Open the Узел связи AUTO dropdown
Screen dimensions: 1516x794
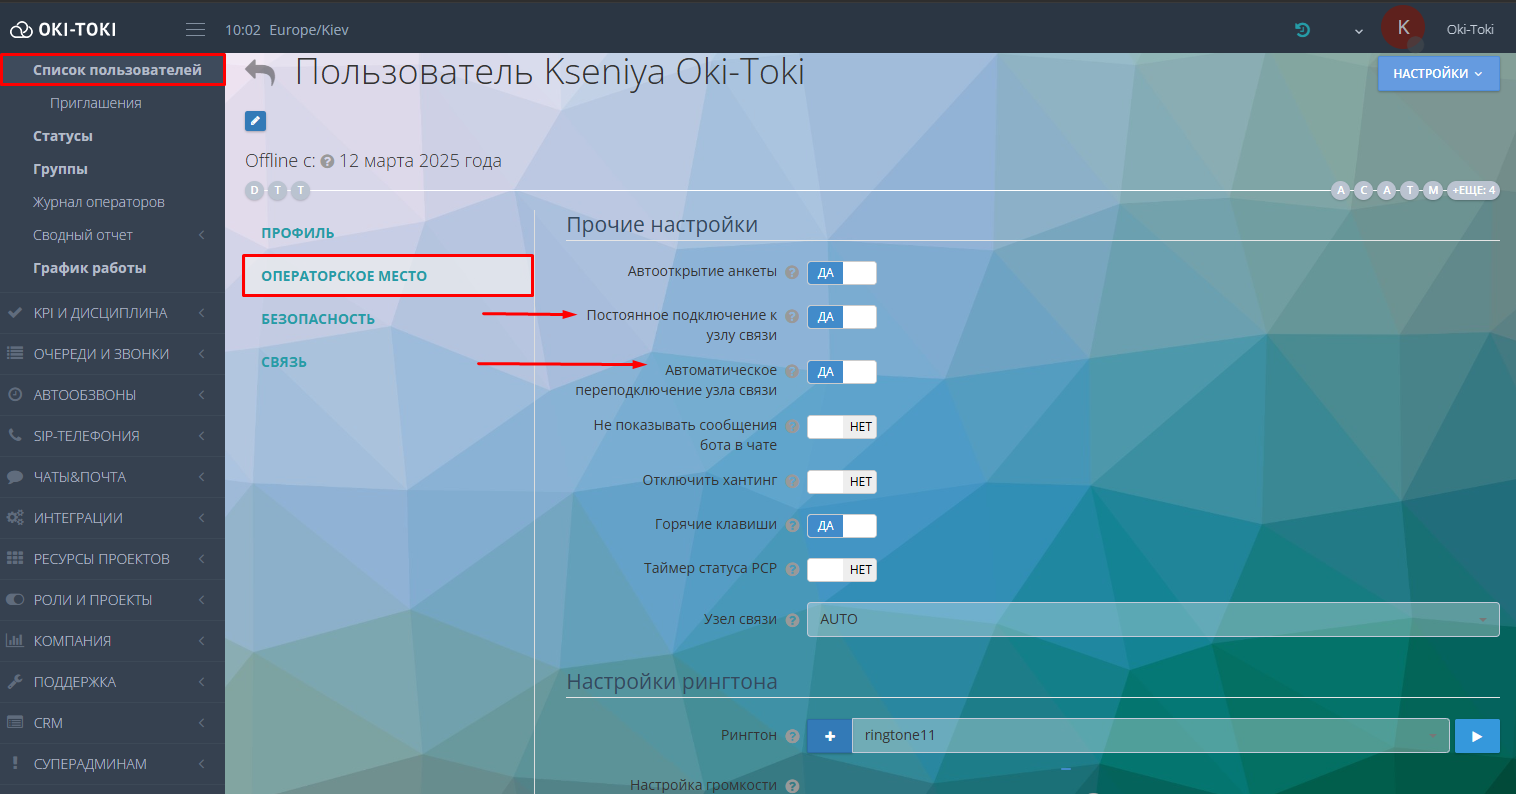(x=1153, y=619)
